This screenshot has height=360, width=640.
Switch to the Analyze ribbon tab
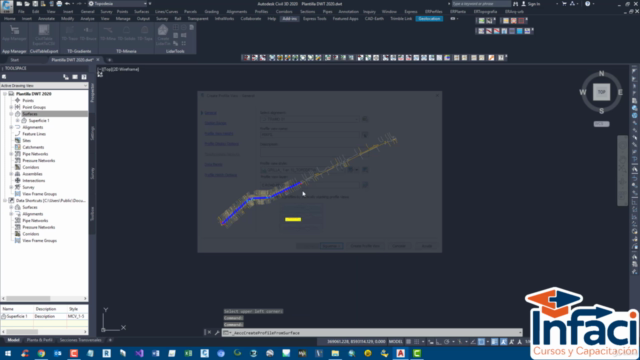[87, 19]
